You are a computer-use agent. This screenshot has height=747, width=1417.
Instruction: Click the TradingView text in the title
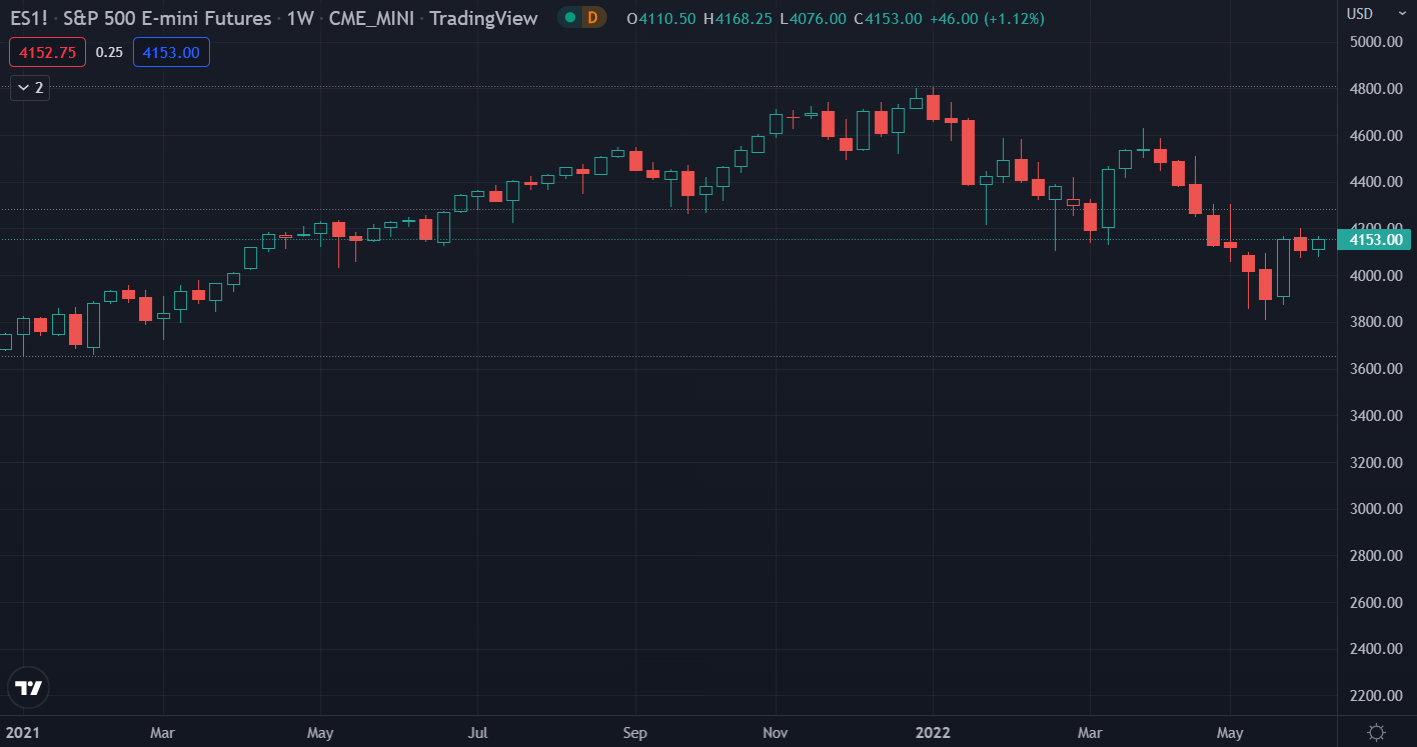483,18
